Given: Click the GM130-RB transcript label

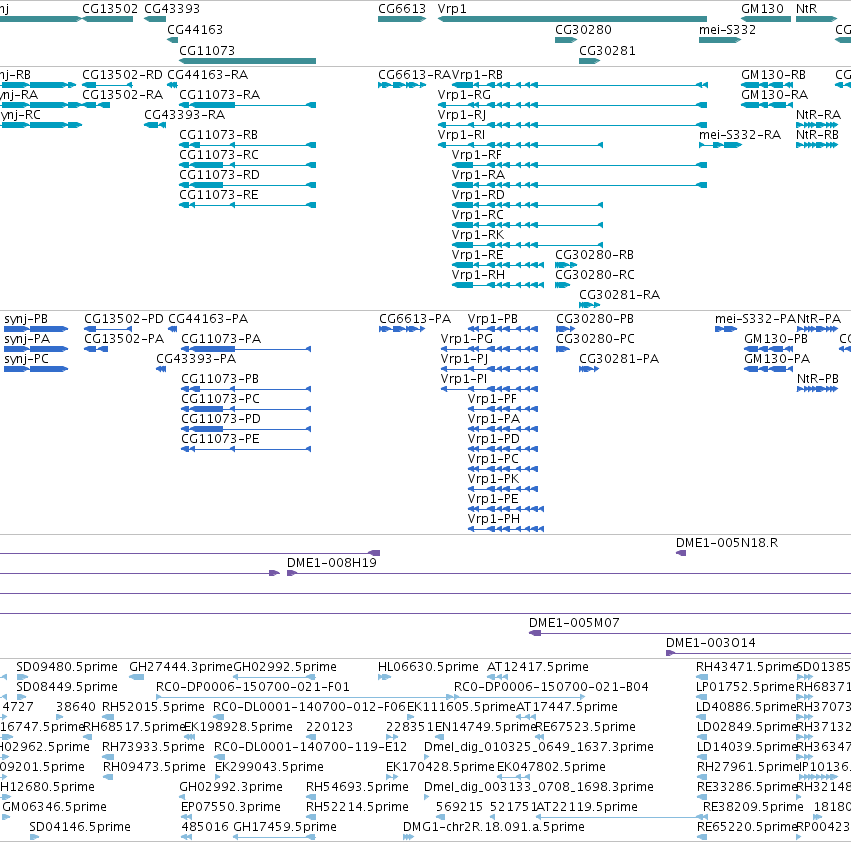Looking at the screenshot, I should [773, 74].
